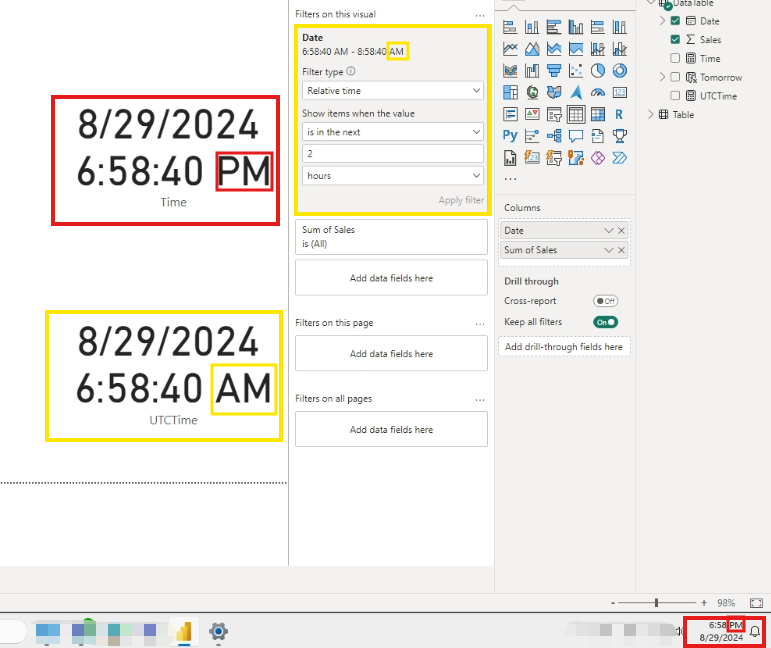Viewport: 771px width, 648px height.
Task: Expand the Tomorrow field hierarchy
Action: pos(662,77)
